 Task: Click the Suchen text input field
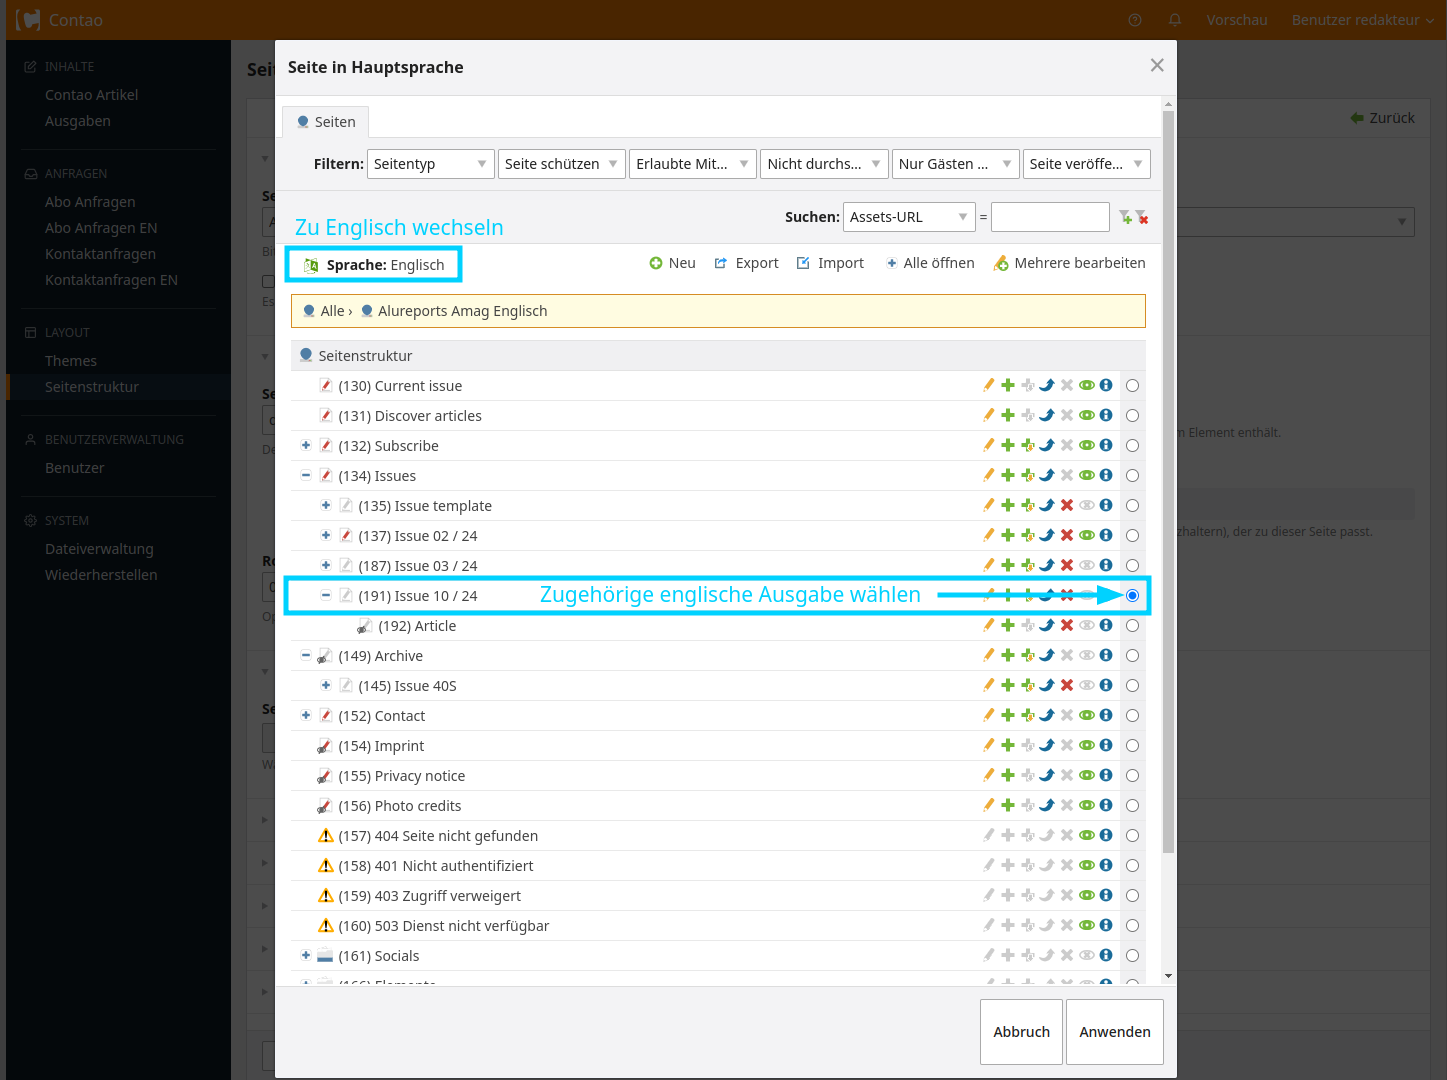pos(1049,217)
